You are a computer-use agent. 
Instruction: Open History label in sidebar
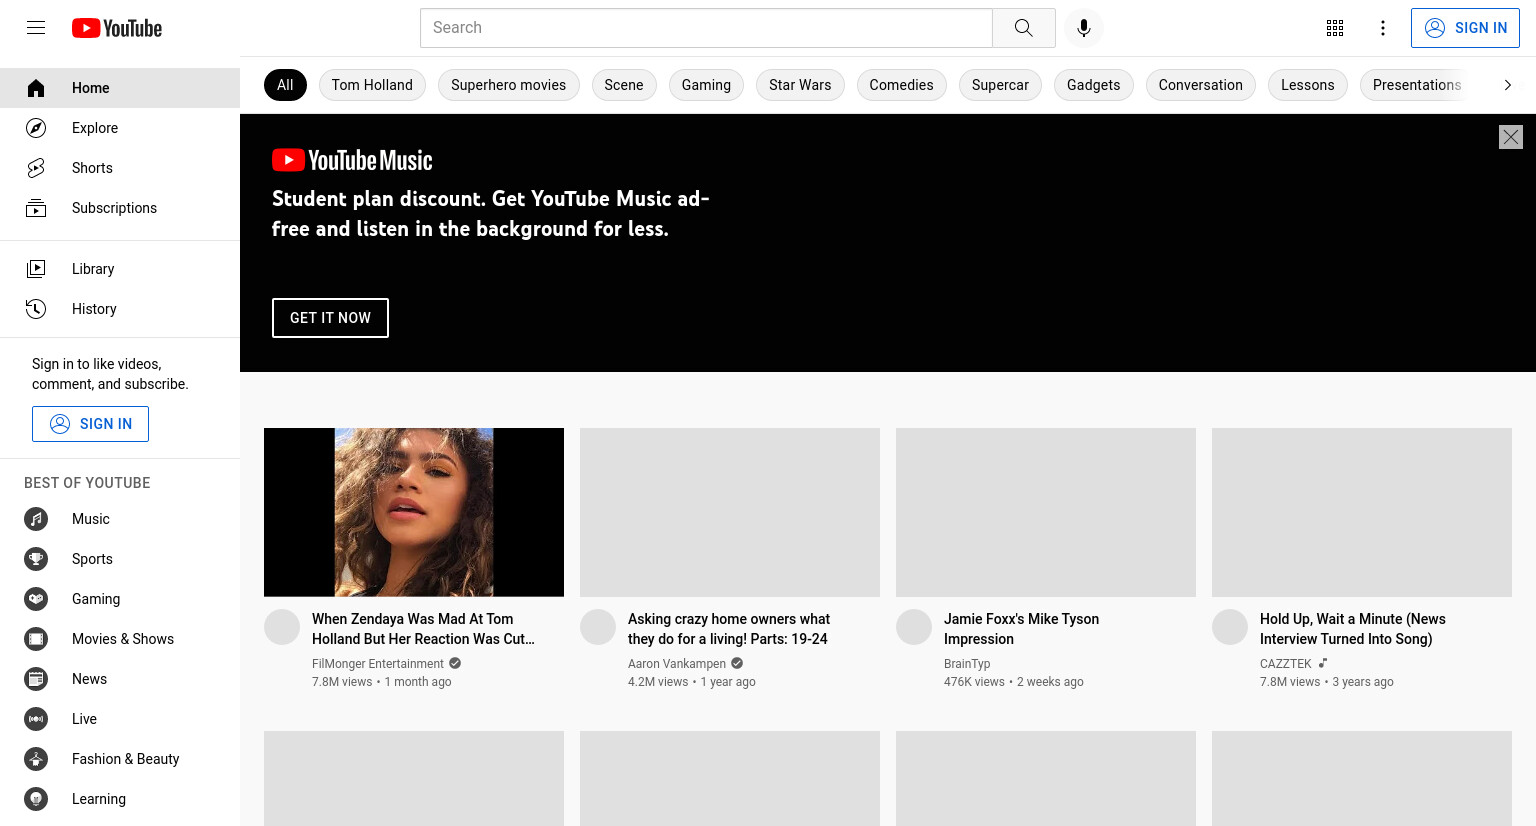pos(94,309)
